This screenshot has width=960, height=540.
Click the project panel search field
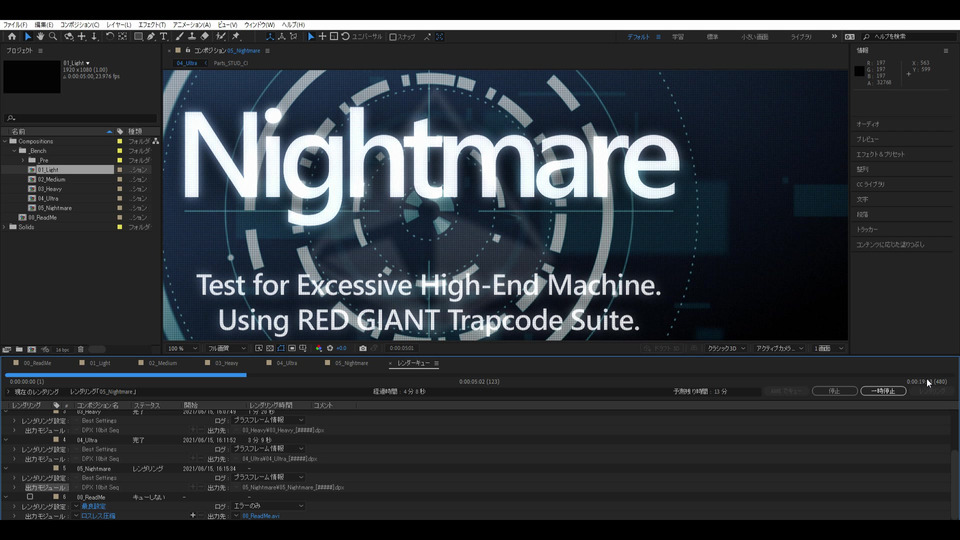click(x=81, y=118)
